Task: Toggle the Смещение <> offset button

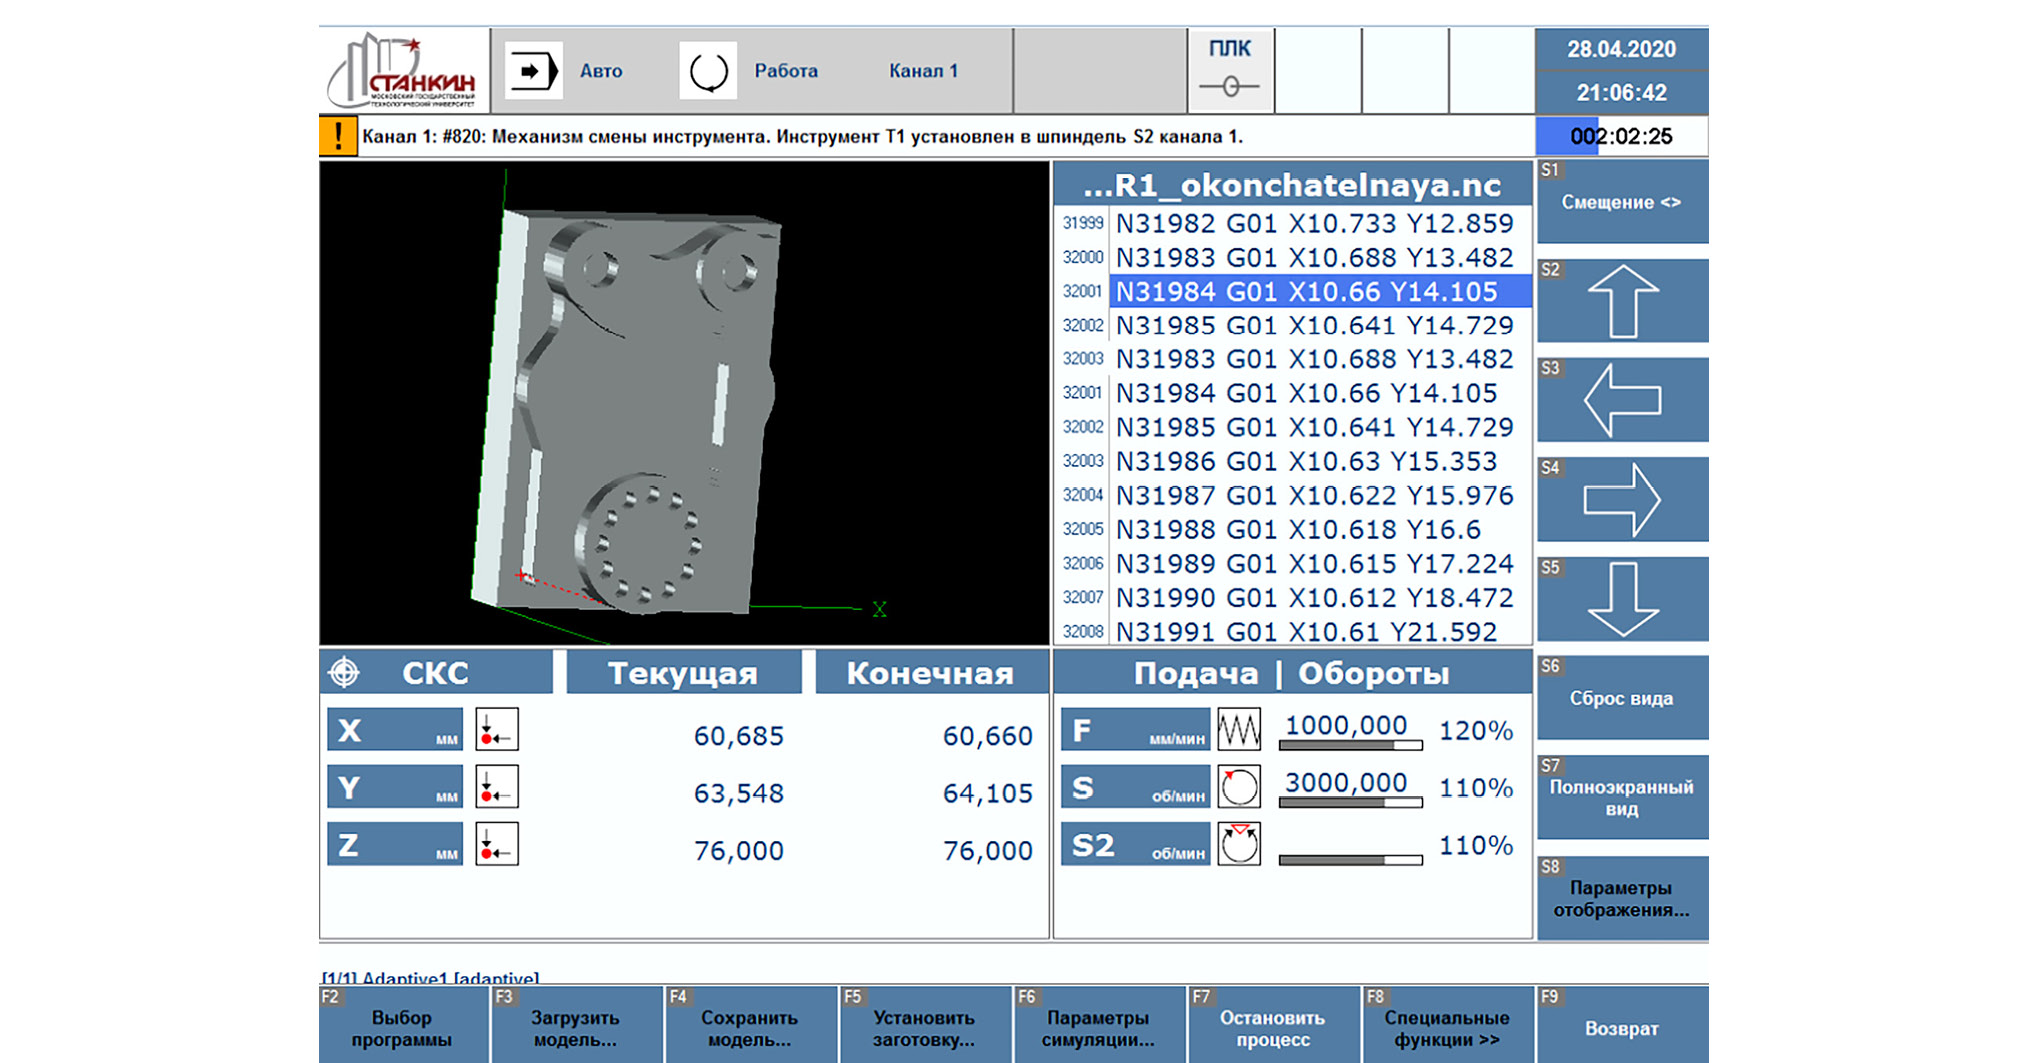Action: [1621, 203]
